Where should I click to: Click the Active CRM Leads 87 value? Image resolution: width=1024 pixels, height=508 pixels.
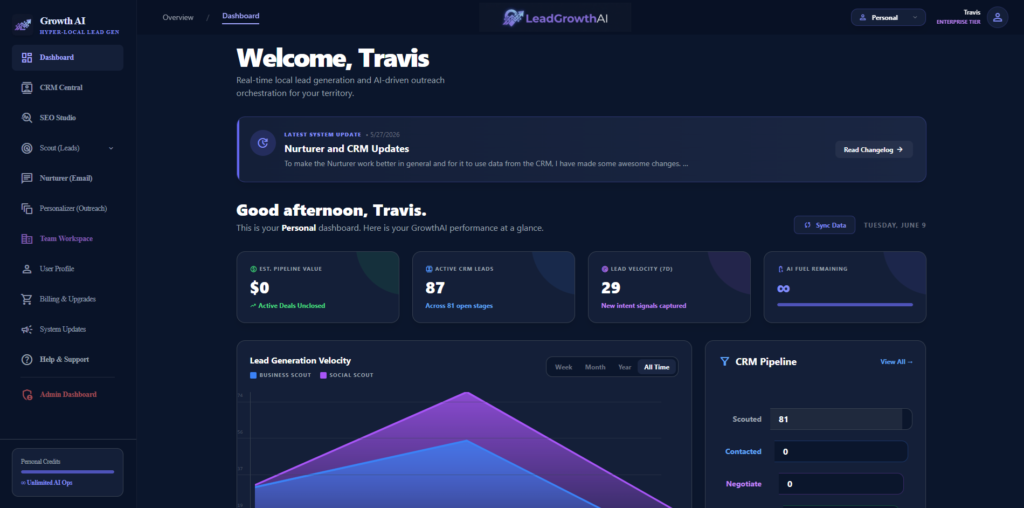435,288
